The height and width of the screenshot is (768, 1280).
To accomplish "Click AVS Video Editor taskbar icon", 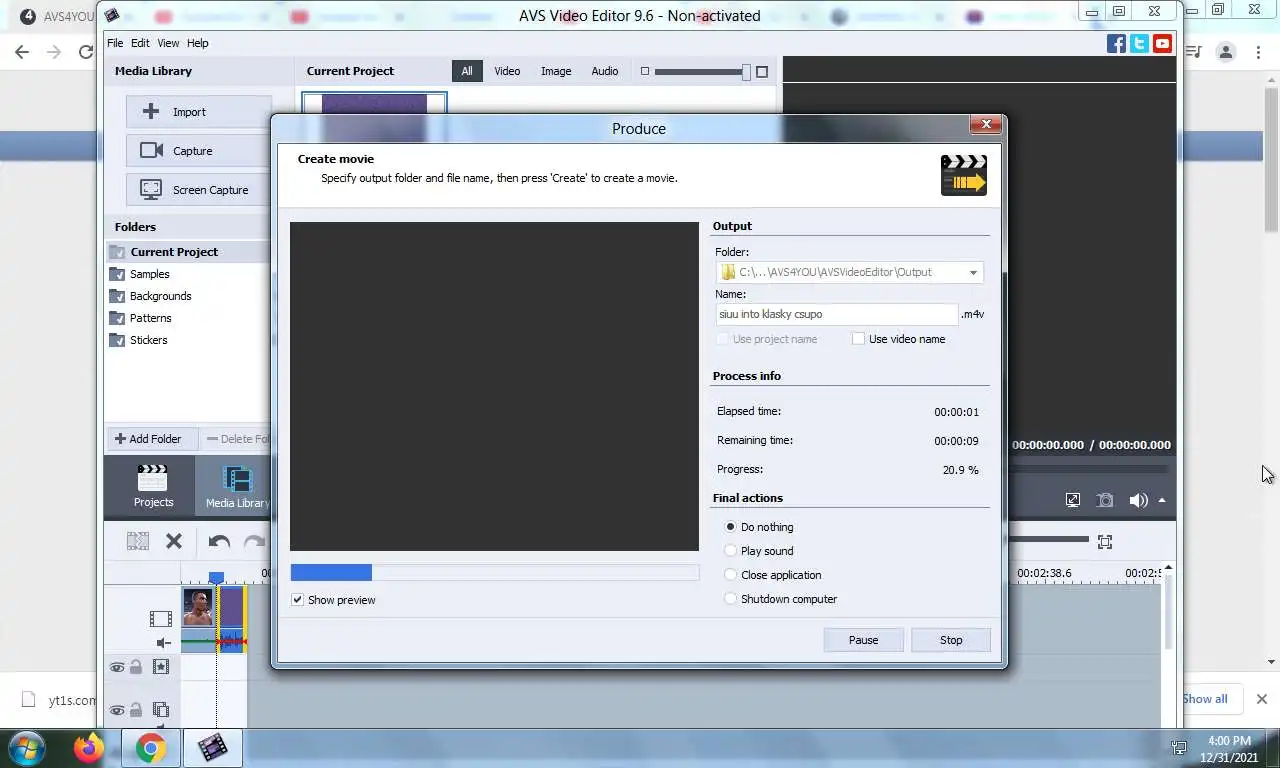I will pos(212,747).
